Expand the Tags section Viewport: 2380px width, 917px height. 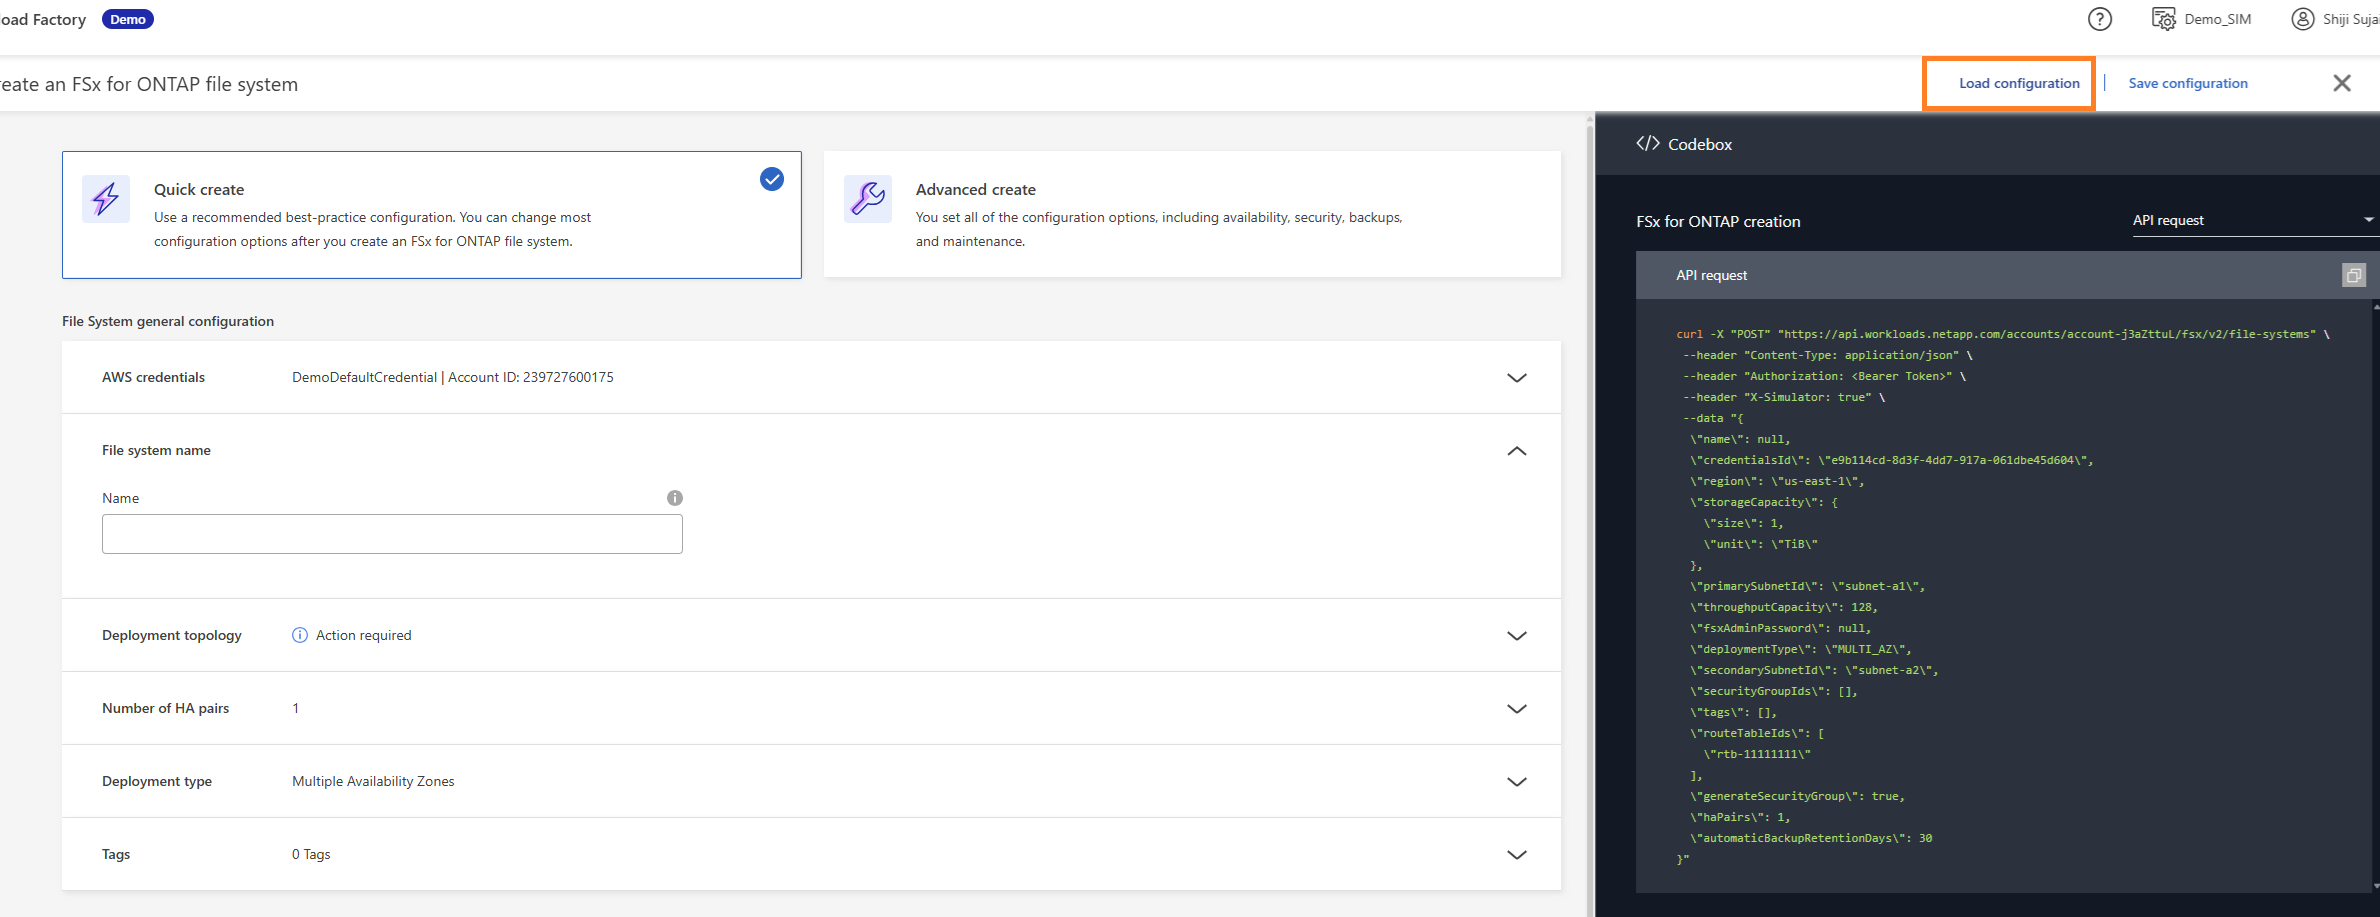[x=1517, y=855]
